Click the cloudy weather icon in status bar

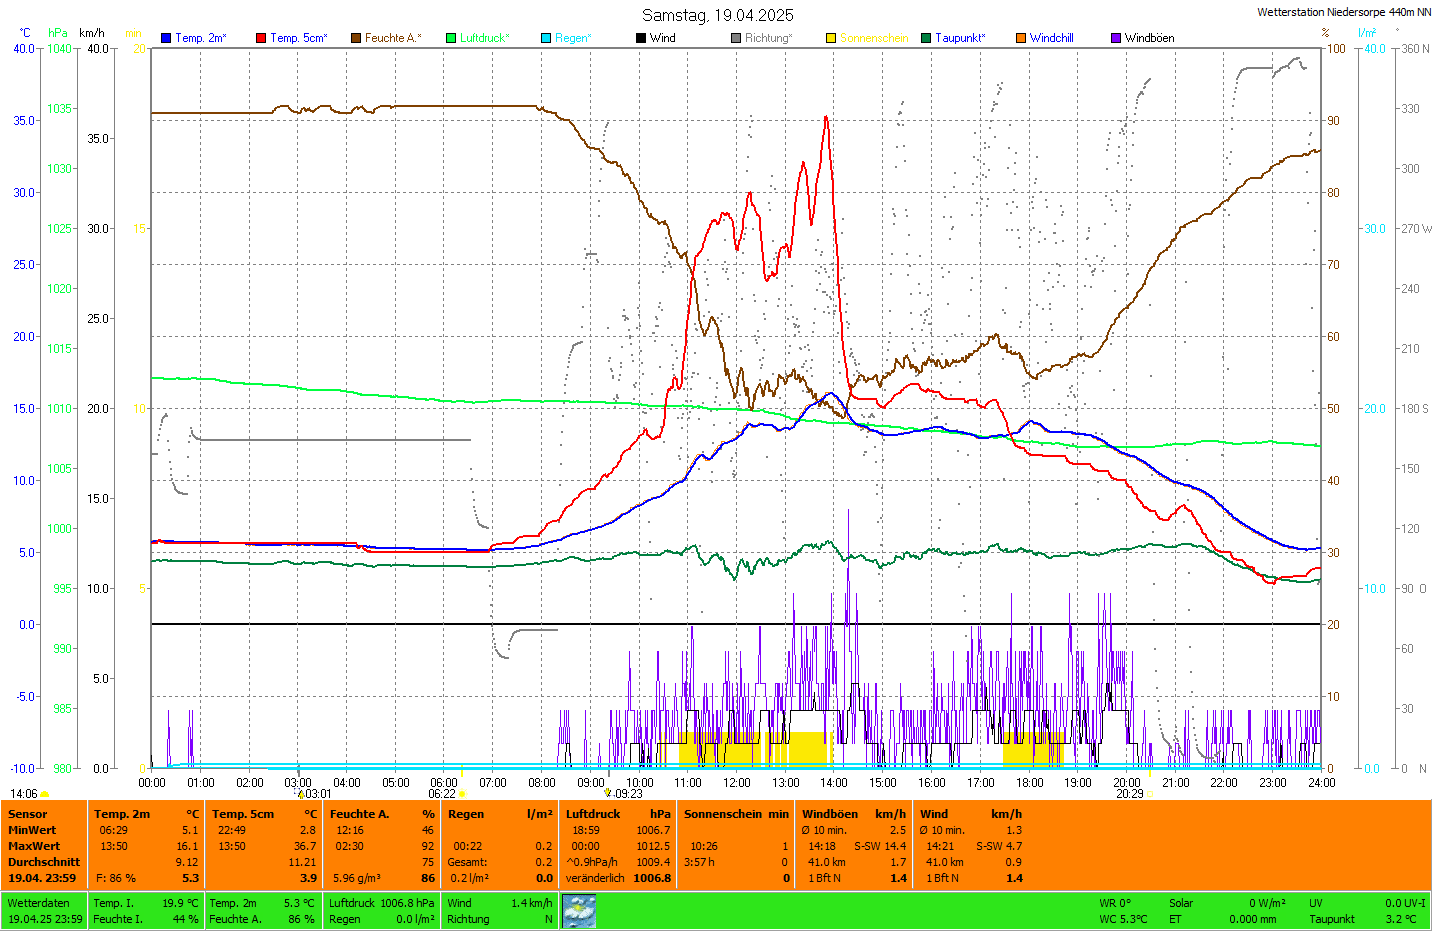pyautogui.click(x=579, y=911)
